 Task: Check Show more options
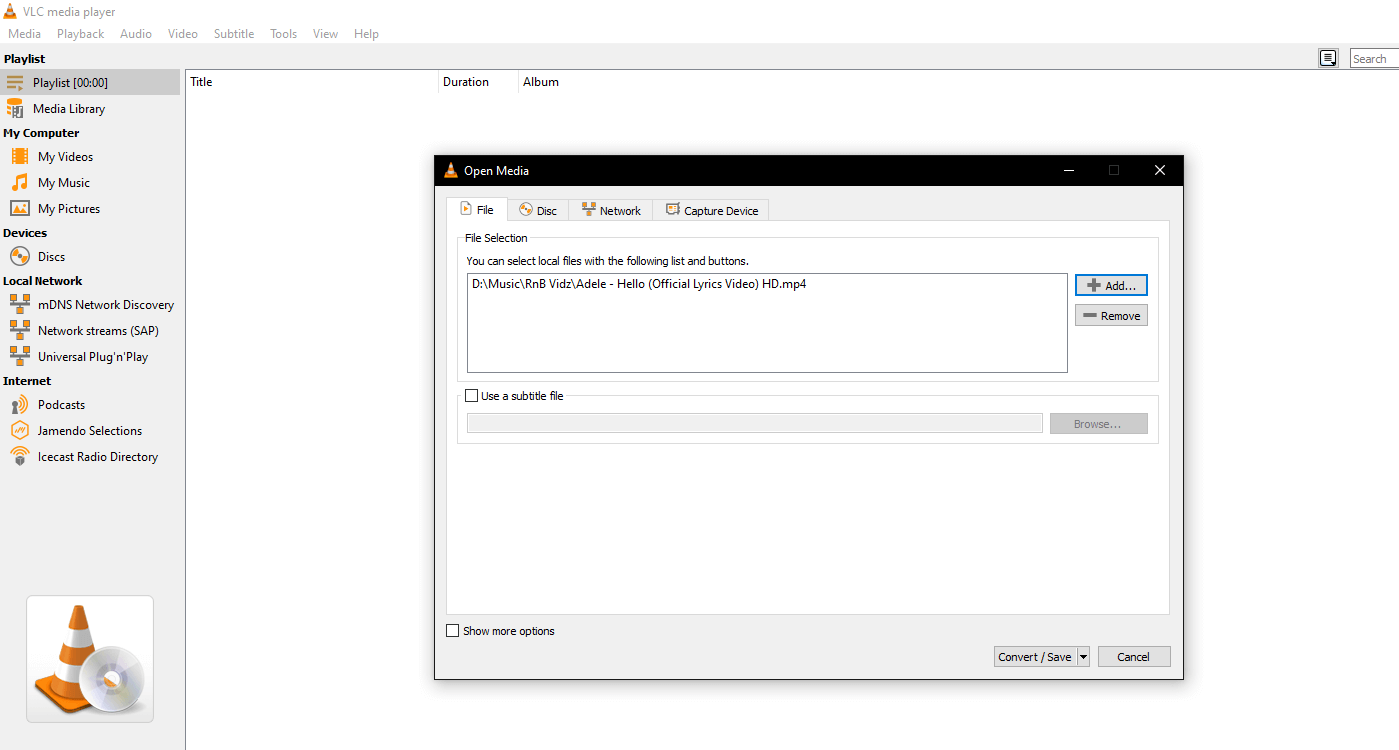[452, 631]
